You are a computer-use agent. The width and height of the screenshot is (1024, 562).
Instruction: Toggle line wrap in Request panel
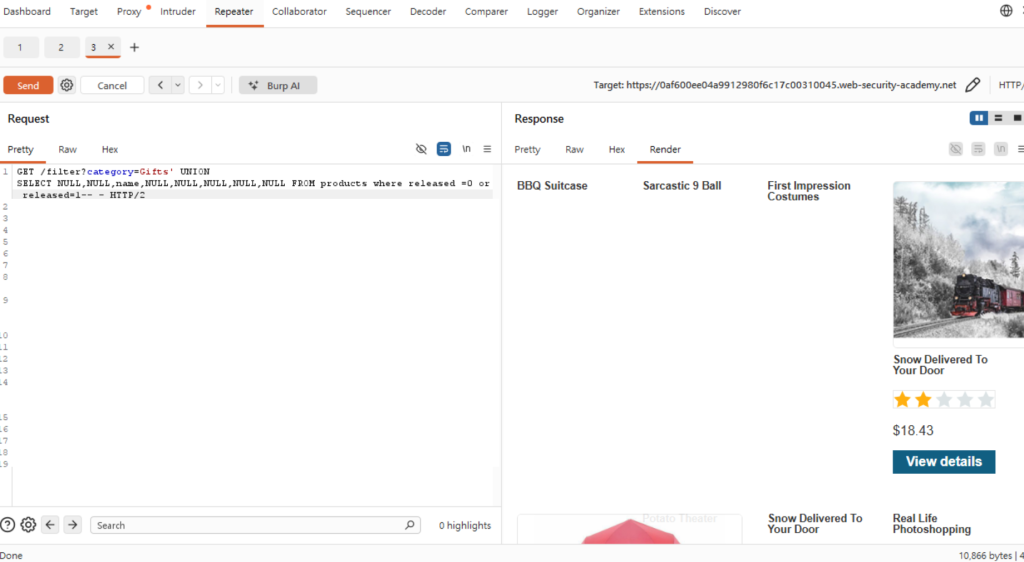tap(443, 149)
